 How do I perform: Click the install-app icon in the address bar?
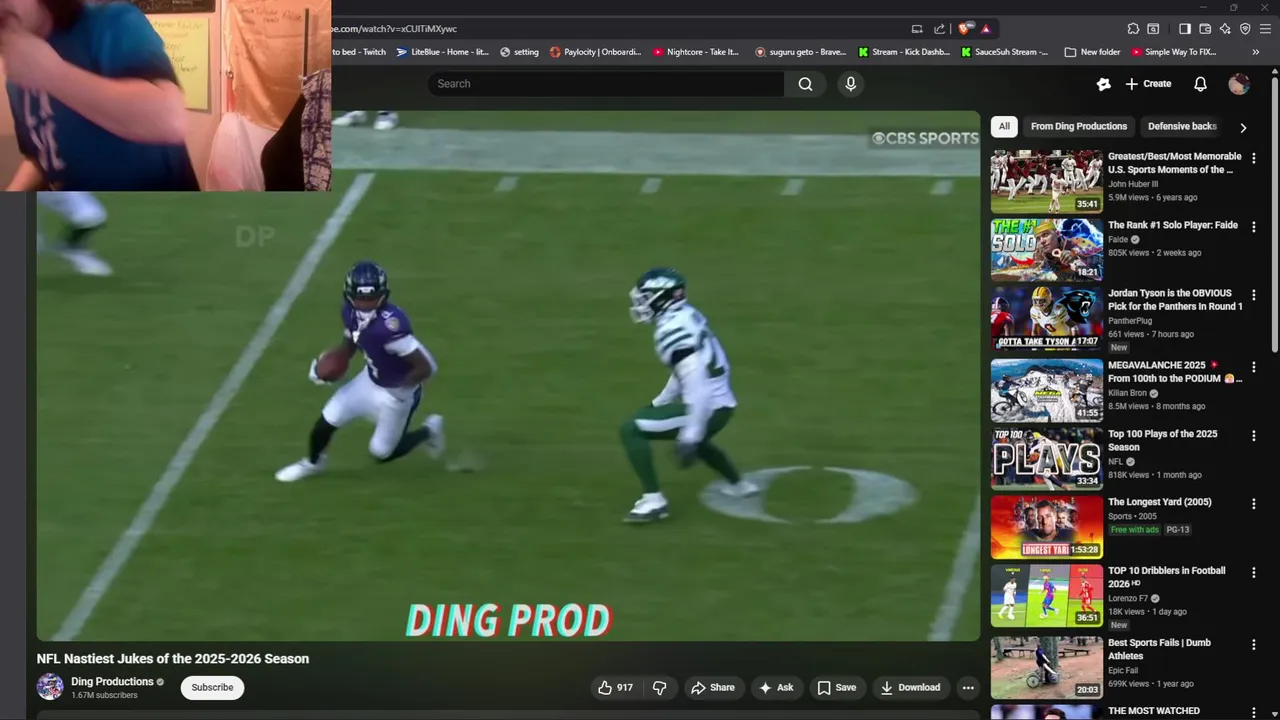tap(917, 29)
